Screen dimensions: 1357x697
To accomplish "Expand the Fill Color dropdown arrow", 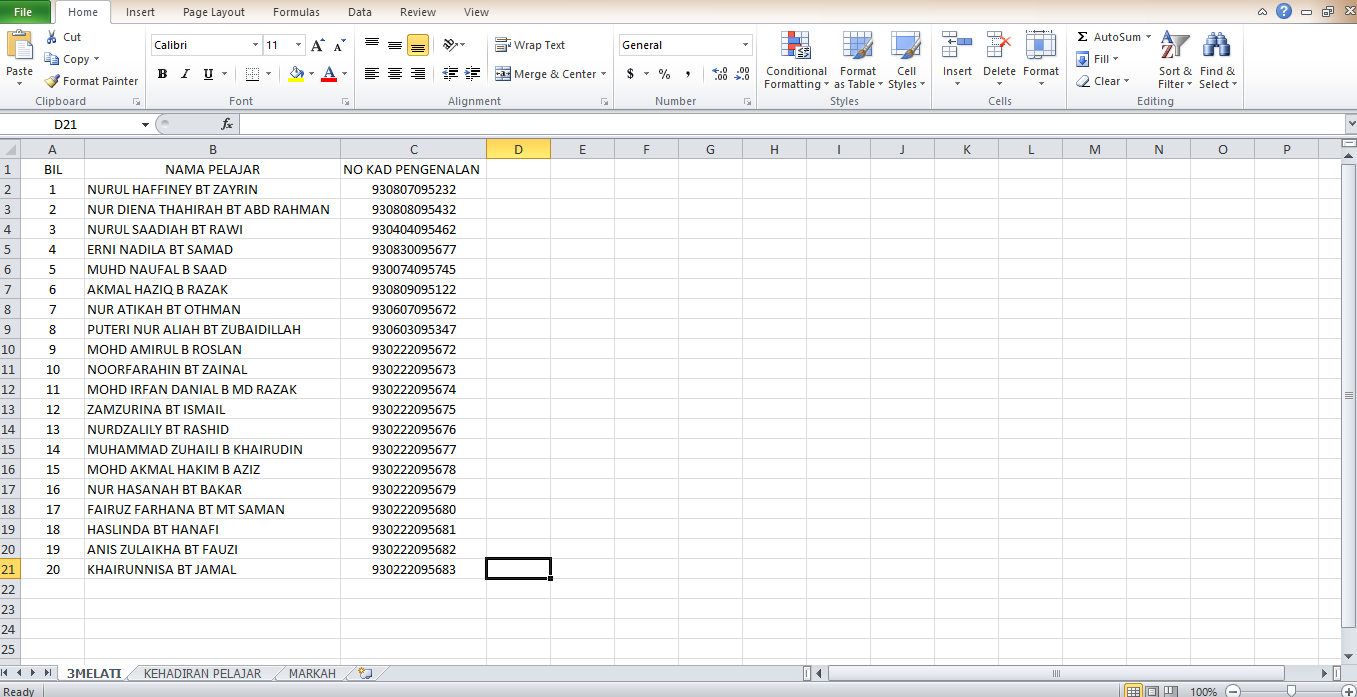I will (311, 74).
